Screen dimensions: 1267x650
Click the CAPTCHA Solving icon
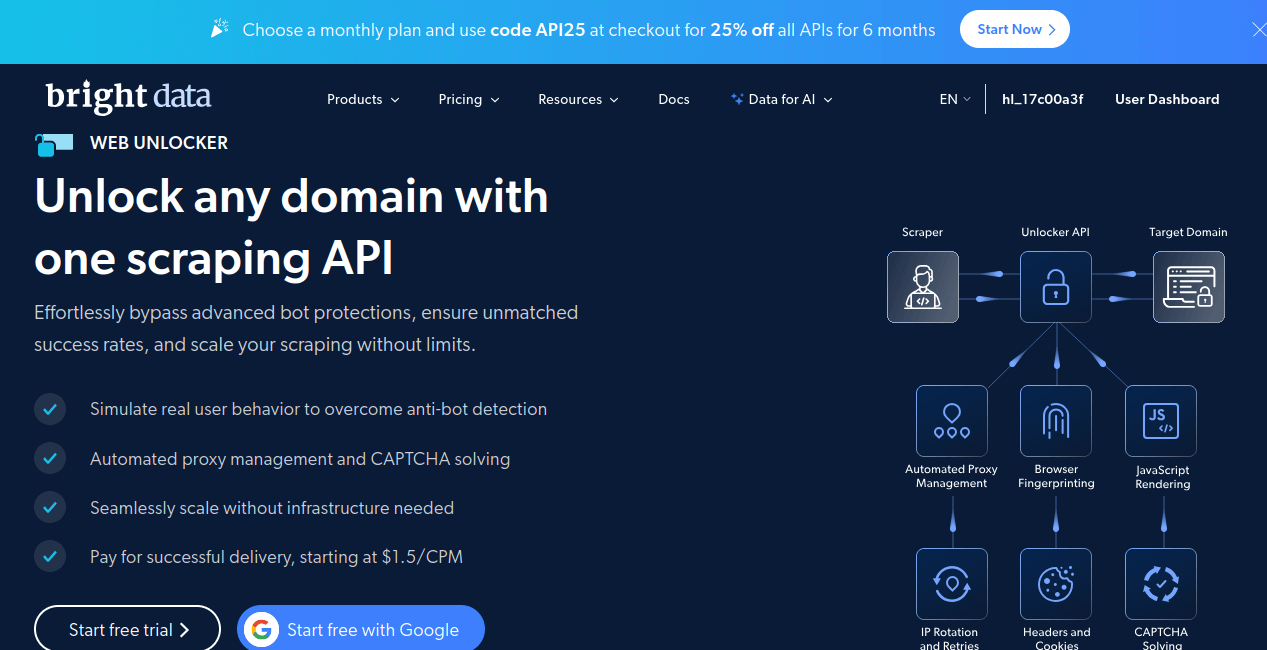coord(1160,583)
